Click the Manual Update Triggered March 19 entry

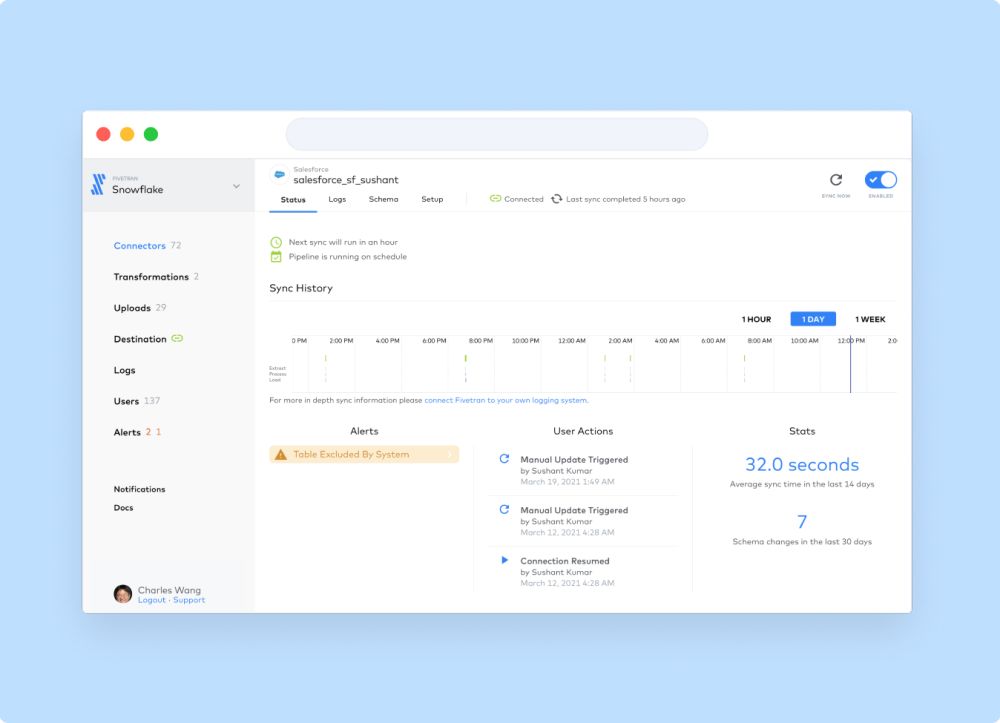[574, 471]
